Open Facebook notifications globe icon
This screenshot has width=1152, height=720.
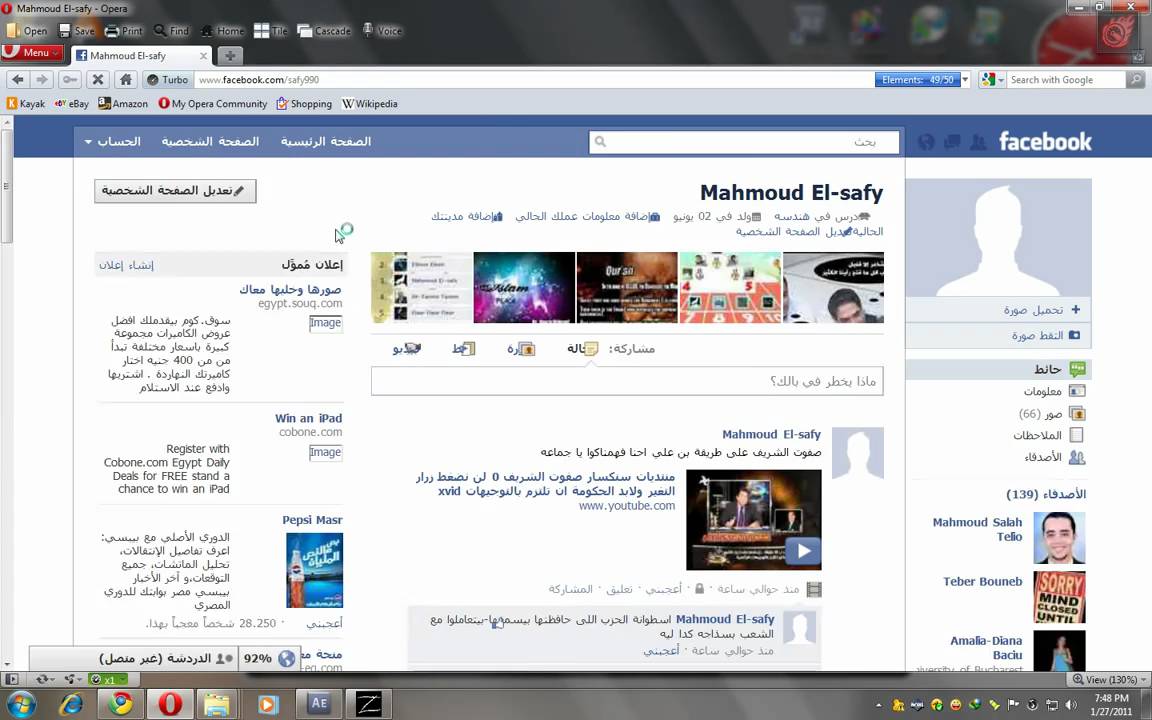click(926, 142)
